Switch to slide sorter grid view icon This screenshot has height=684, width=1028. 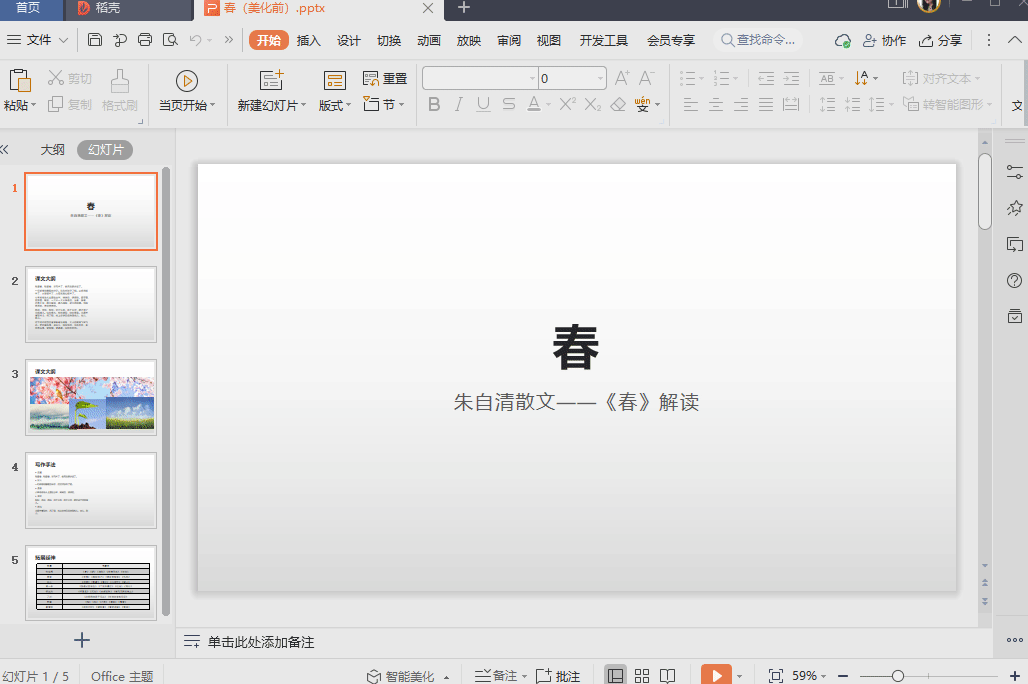pos(642,675)
